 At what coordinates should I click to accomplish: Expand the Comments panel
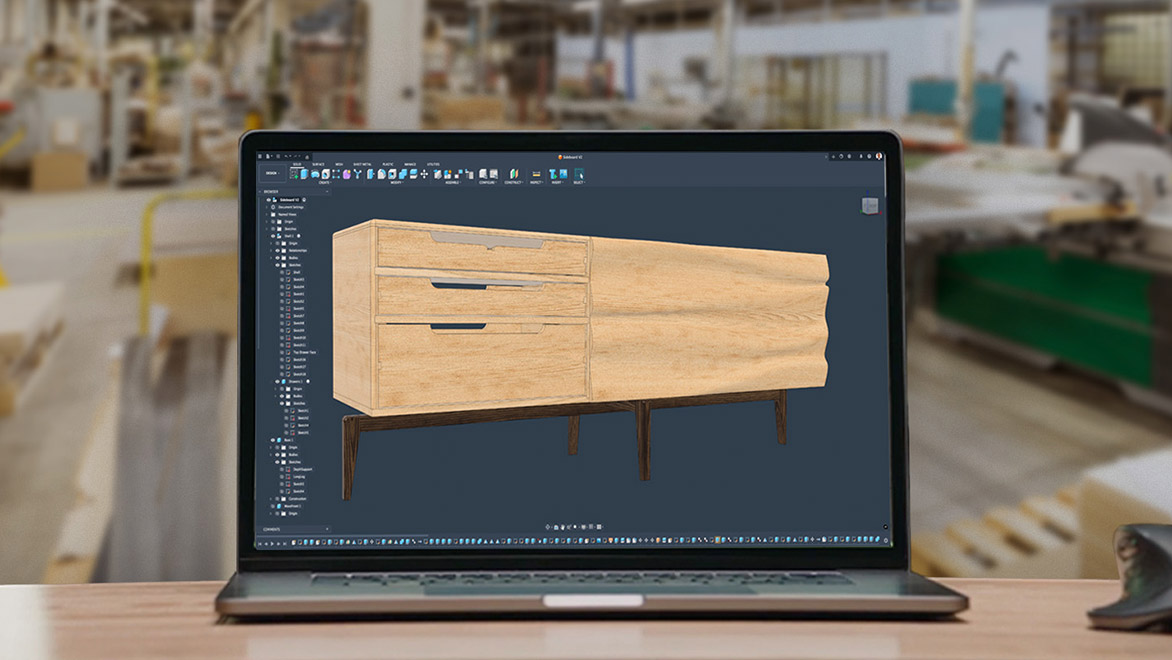pos(327,529)
